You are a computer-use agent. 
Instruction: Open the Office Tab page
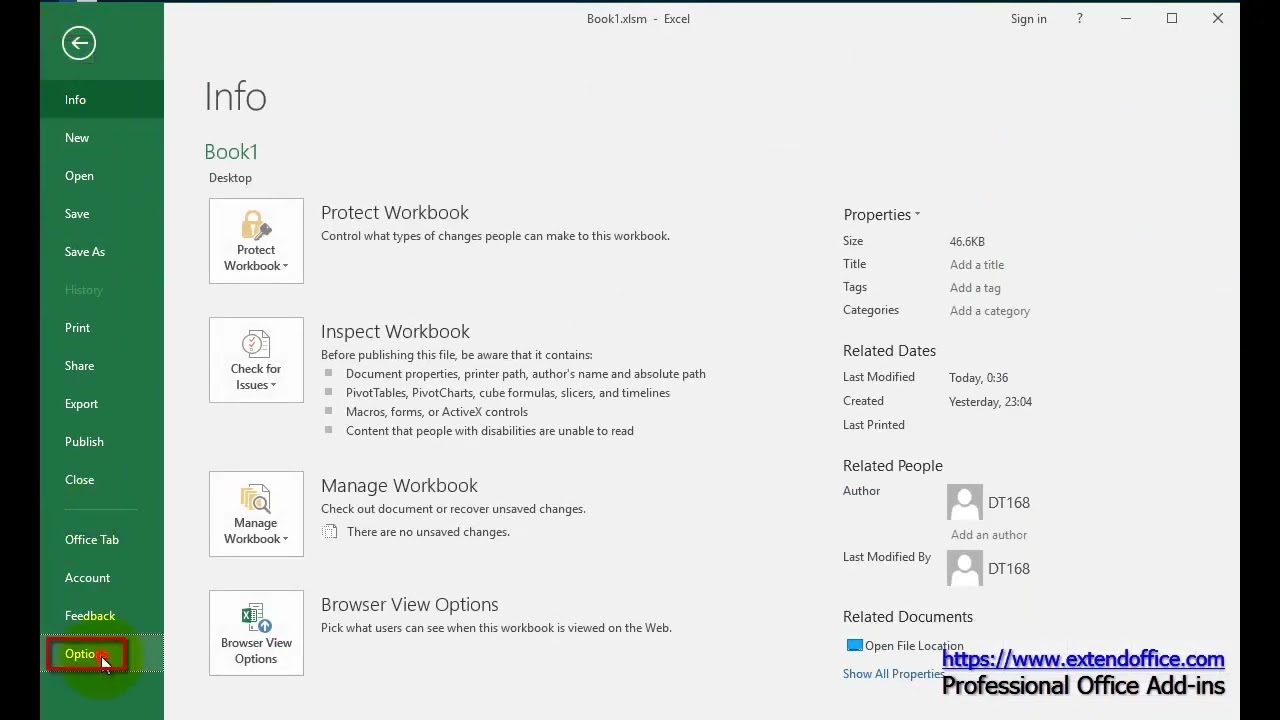pos(102,540)
